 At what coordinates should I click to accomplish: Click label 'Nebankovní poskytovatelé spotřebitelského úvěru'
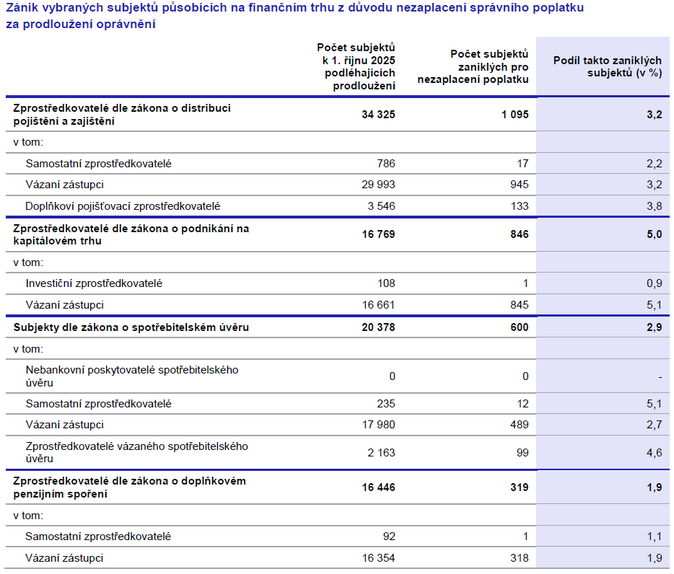(132, 376)
